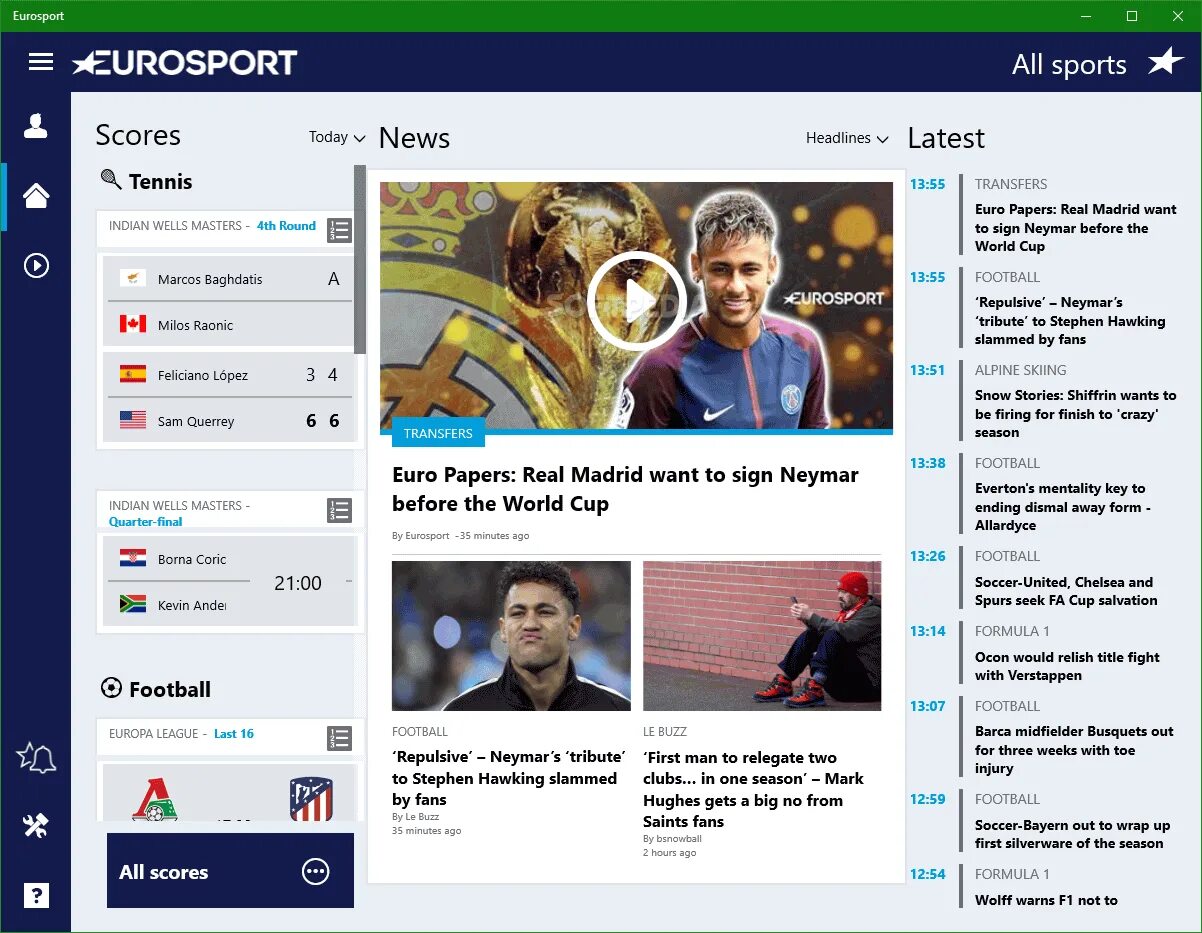
Task: Expand the Headlines news dropdown
Action: click(847, 138)
